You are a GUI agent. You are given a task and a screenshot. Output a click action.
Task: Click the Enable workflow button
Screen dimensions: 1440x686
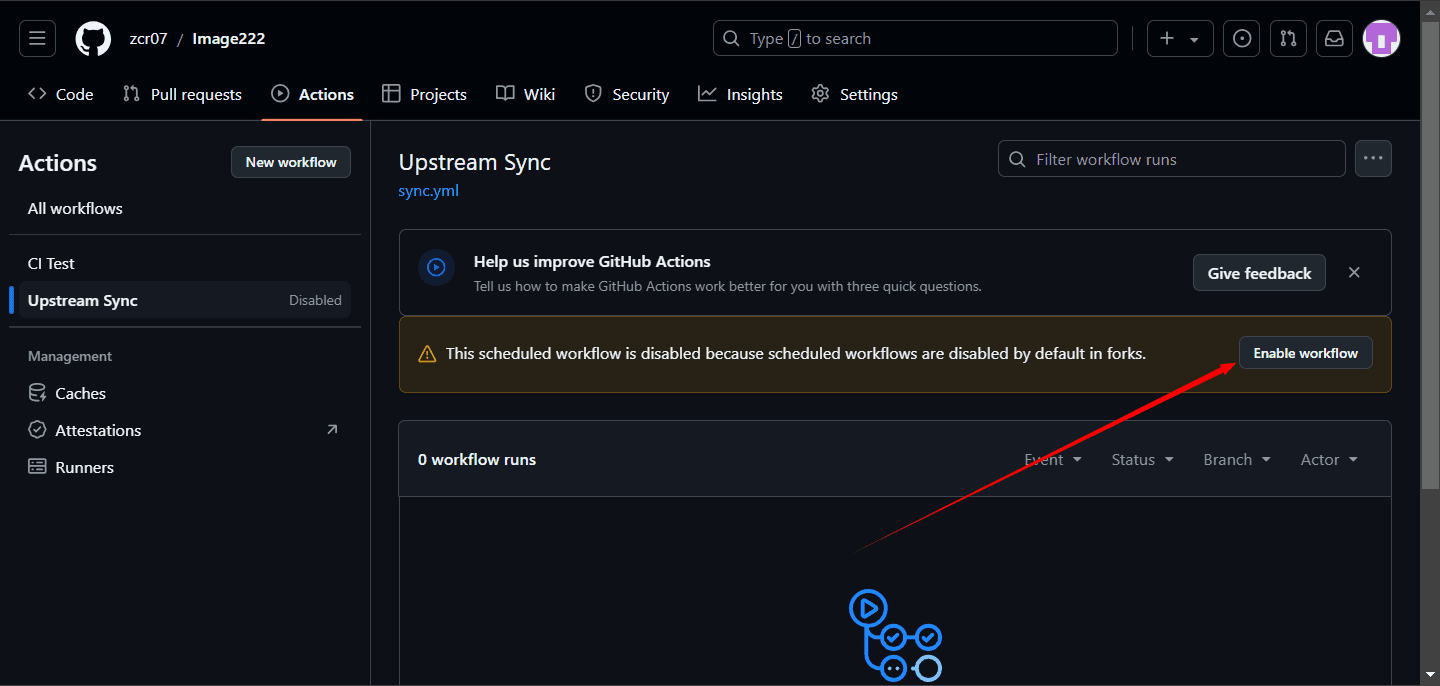[1305, 353]
